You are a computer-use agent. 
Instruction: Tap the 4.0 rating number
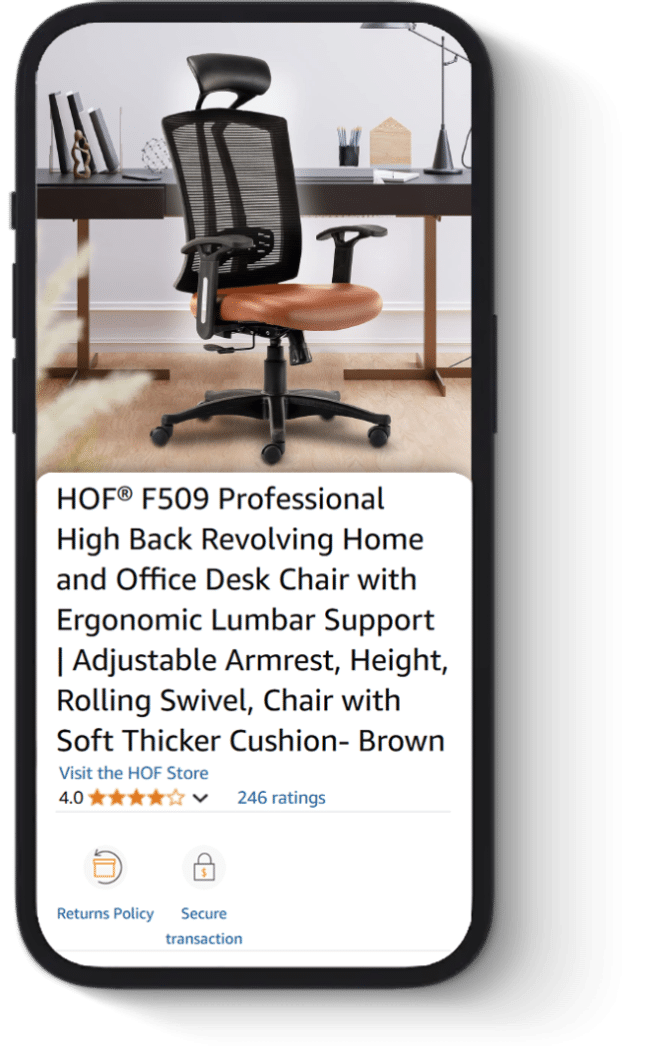[x=71, y=798]
